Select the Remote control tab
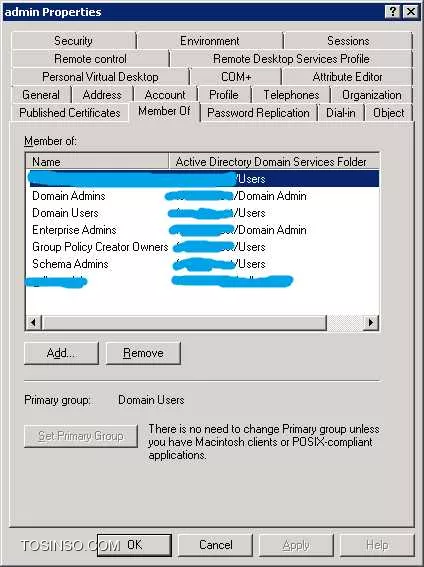This screenshot has height=567, width=424. coord(90,59)
